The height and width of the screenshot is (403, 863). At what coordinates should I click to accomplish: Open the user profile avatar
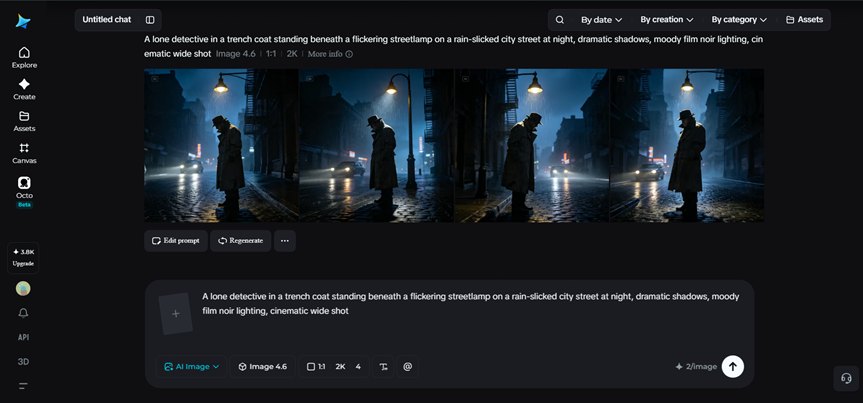pyautogui.click(x=23, y=288)
